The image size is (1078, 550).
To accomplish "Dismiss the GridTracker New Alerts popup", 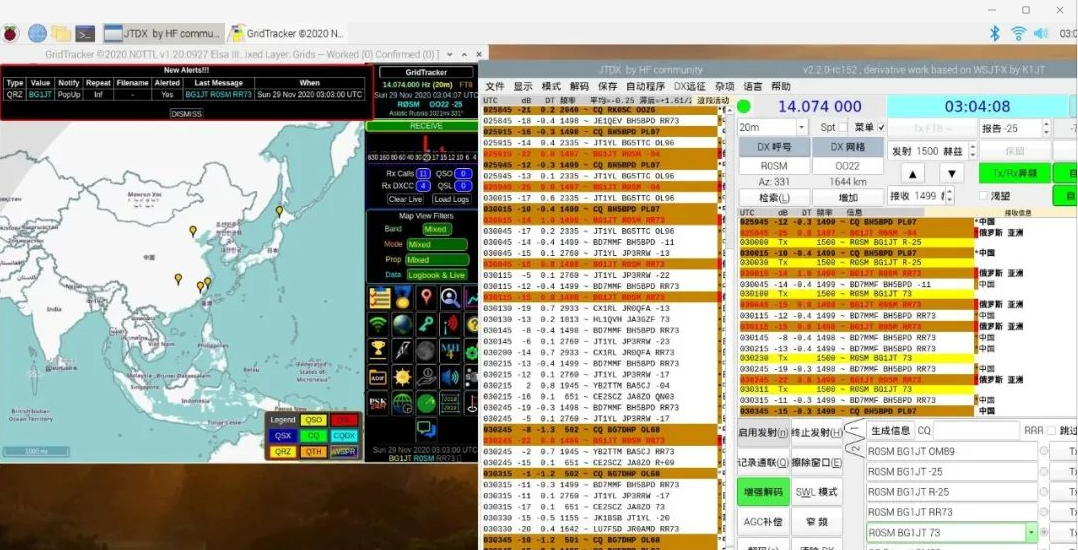I will [186, 113].
